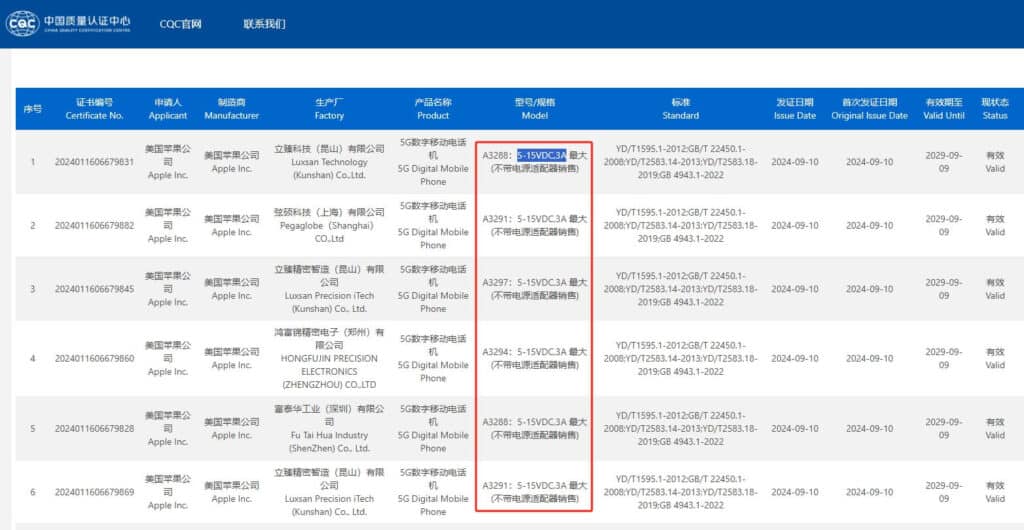Viewport: 1024px width, 530px height.
Task: Click Original Issue Date 2024-09-10 in row 4
Action: [x=869, y=358]
